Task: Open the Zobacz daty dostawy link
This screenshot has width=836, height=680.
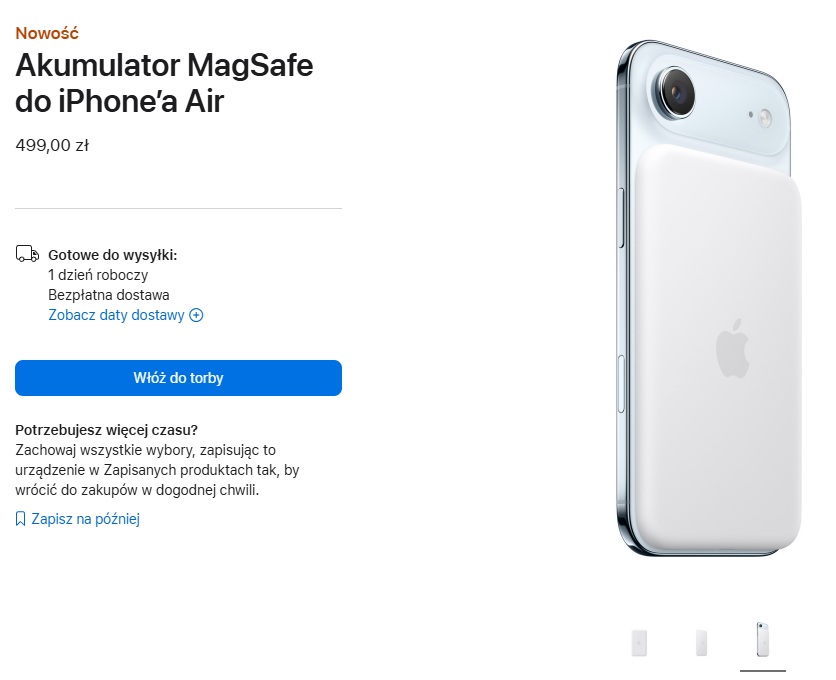Action: pos(116,315)
